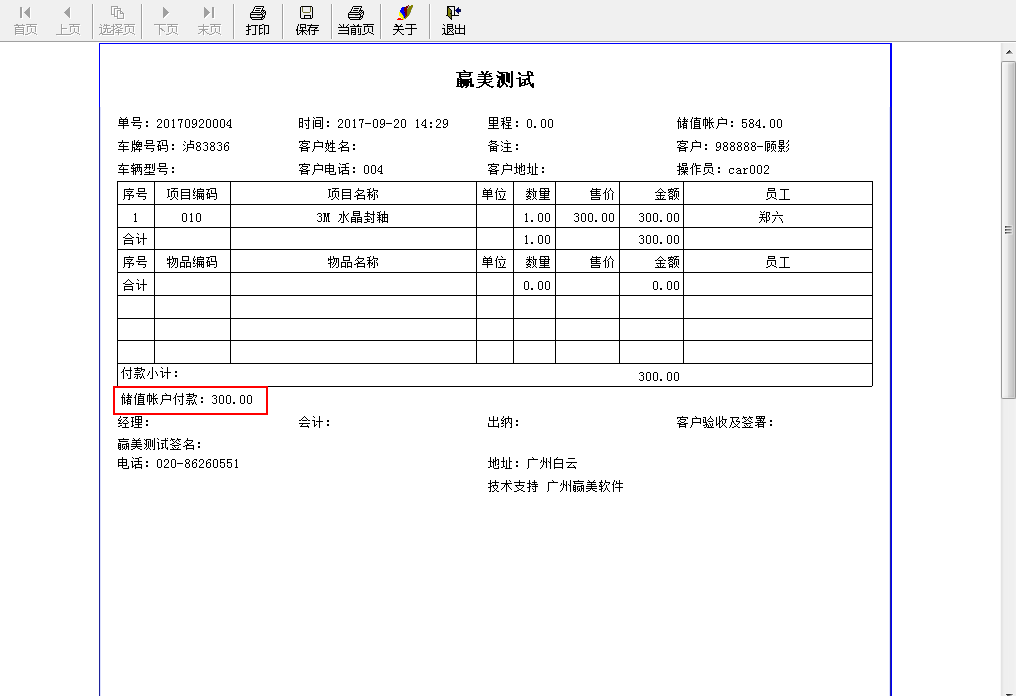Go to first page with 首页 button

pyautogui.click(x=25, y=20)
